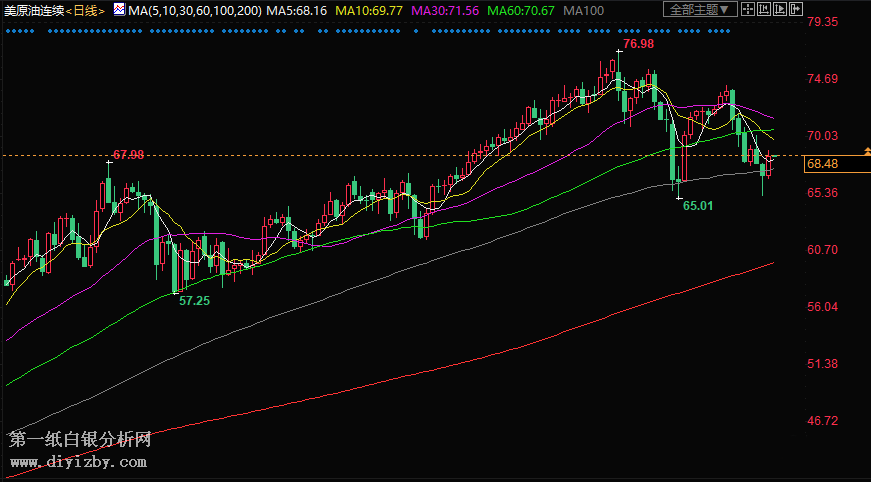
Task: Select the 美原油连续 contract title
Action: pyautogui.click(x=33, y=10)
